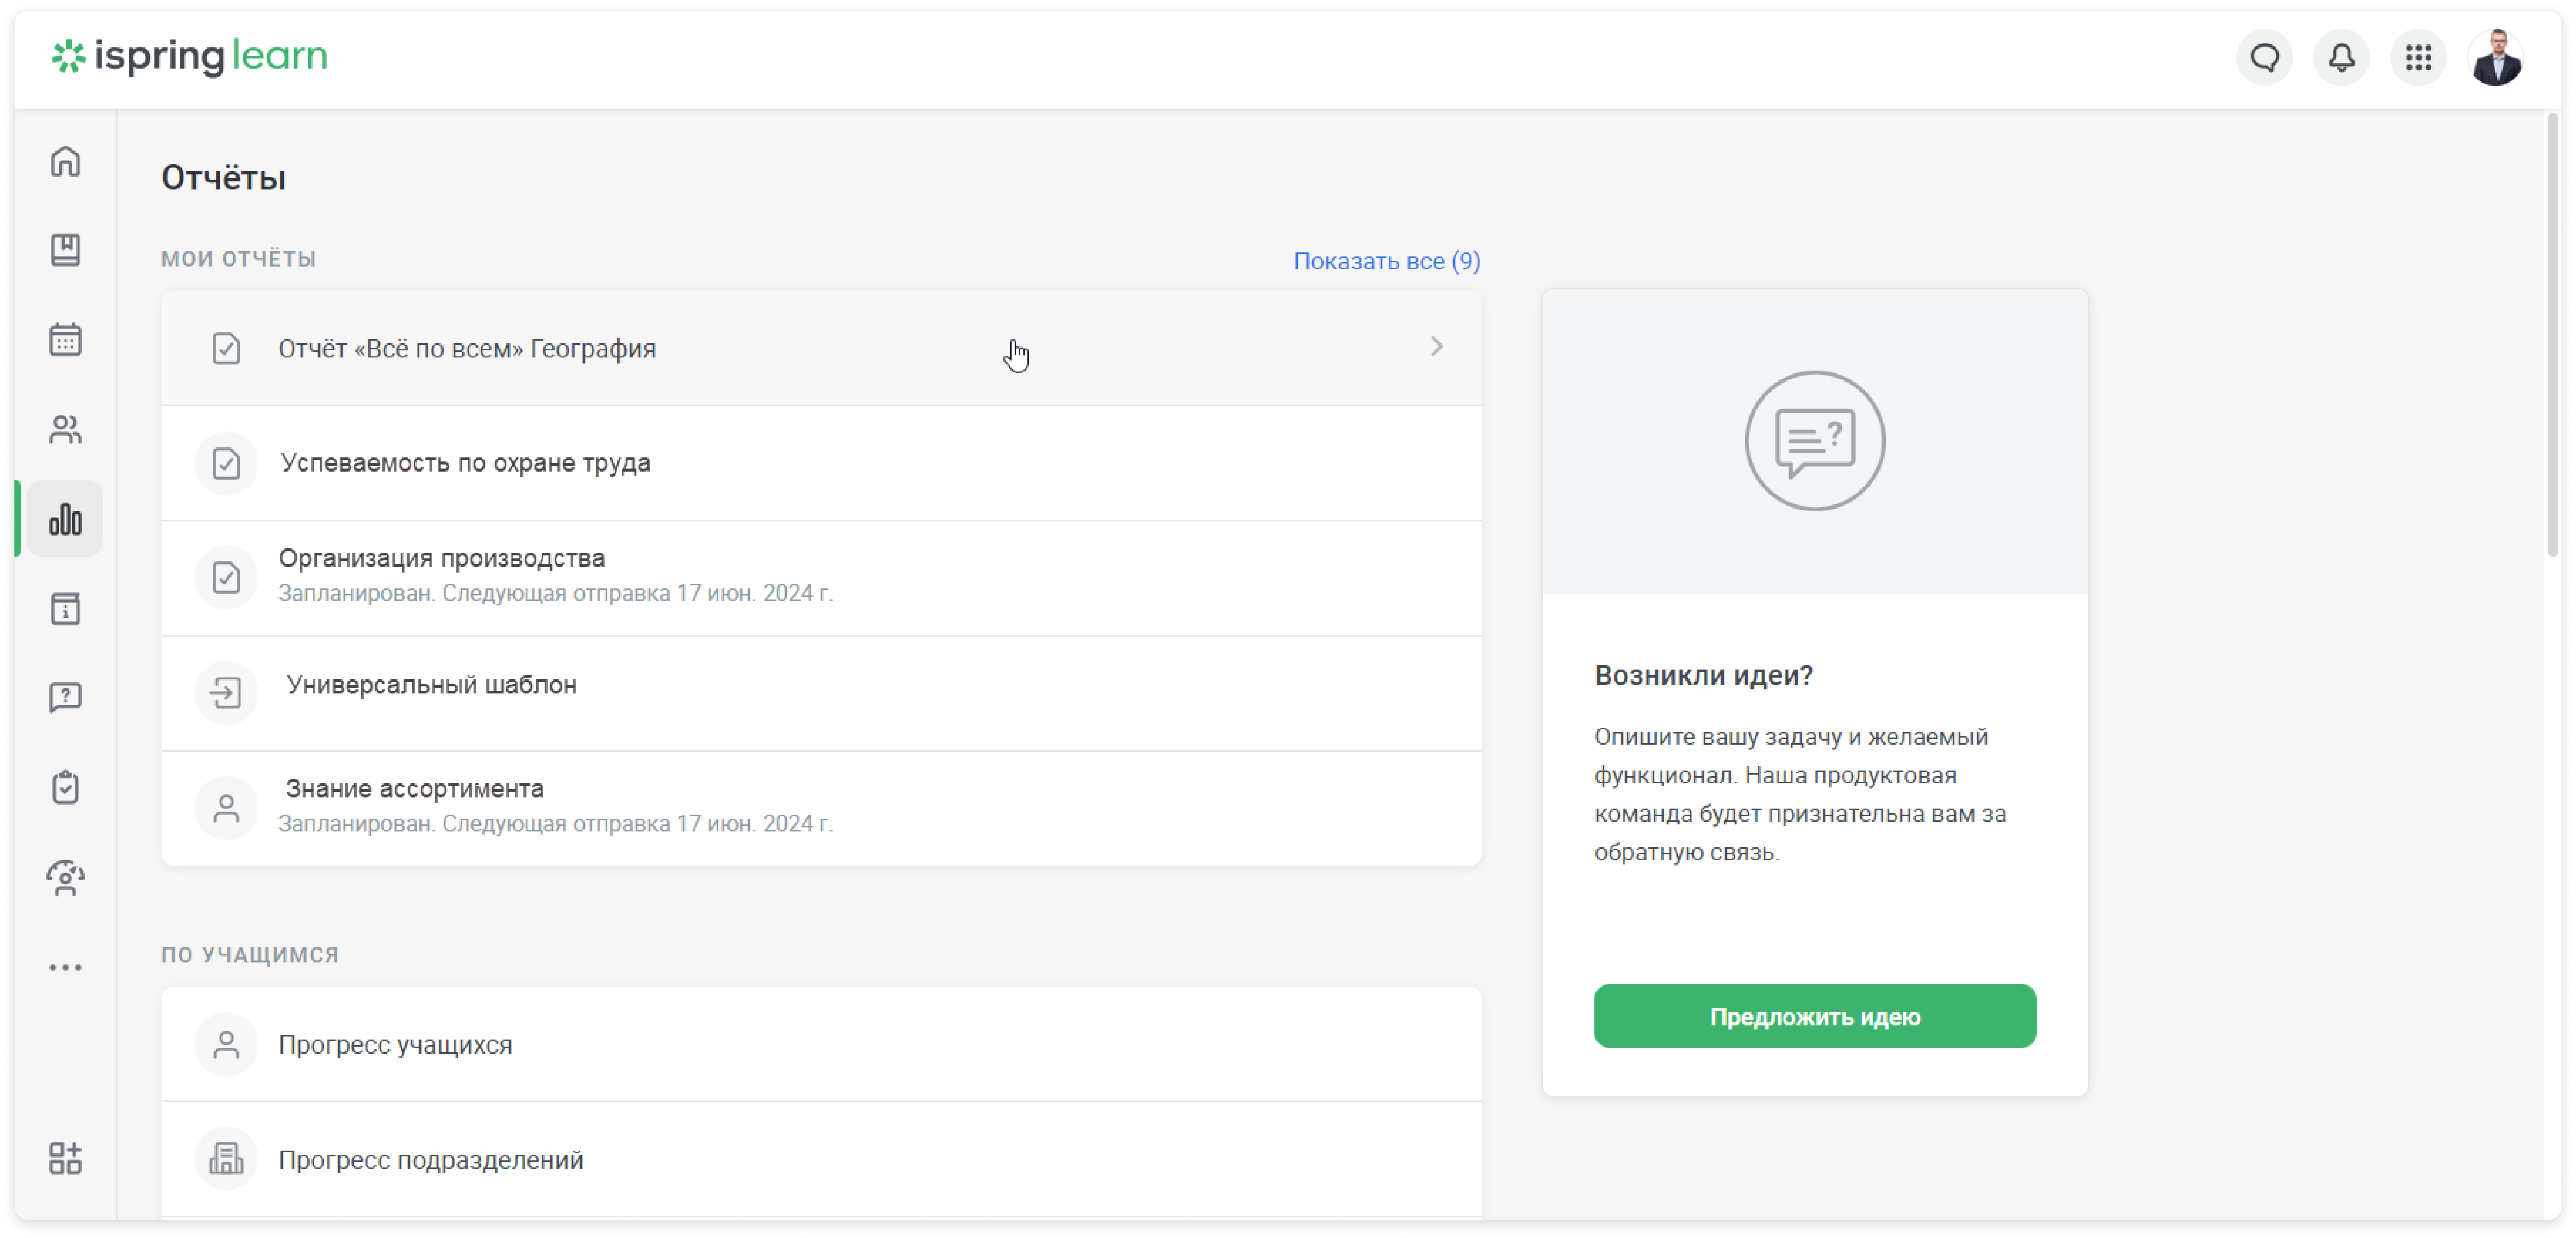
Task: Open the clipboard checklist icon in the sidebar
Action: pyautogui.click(x=65, y=788)
